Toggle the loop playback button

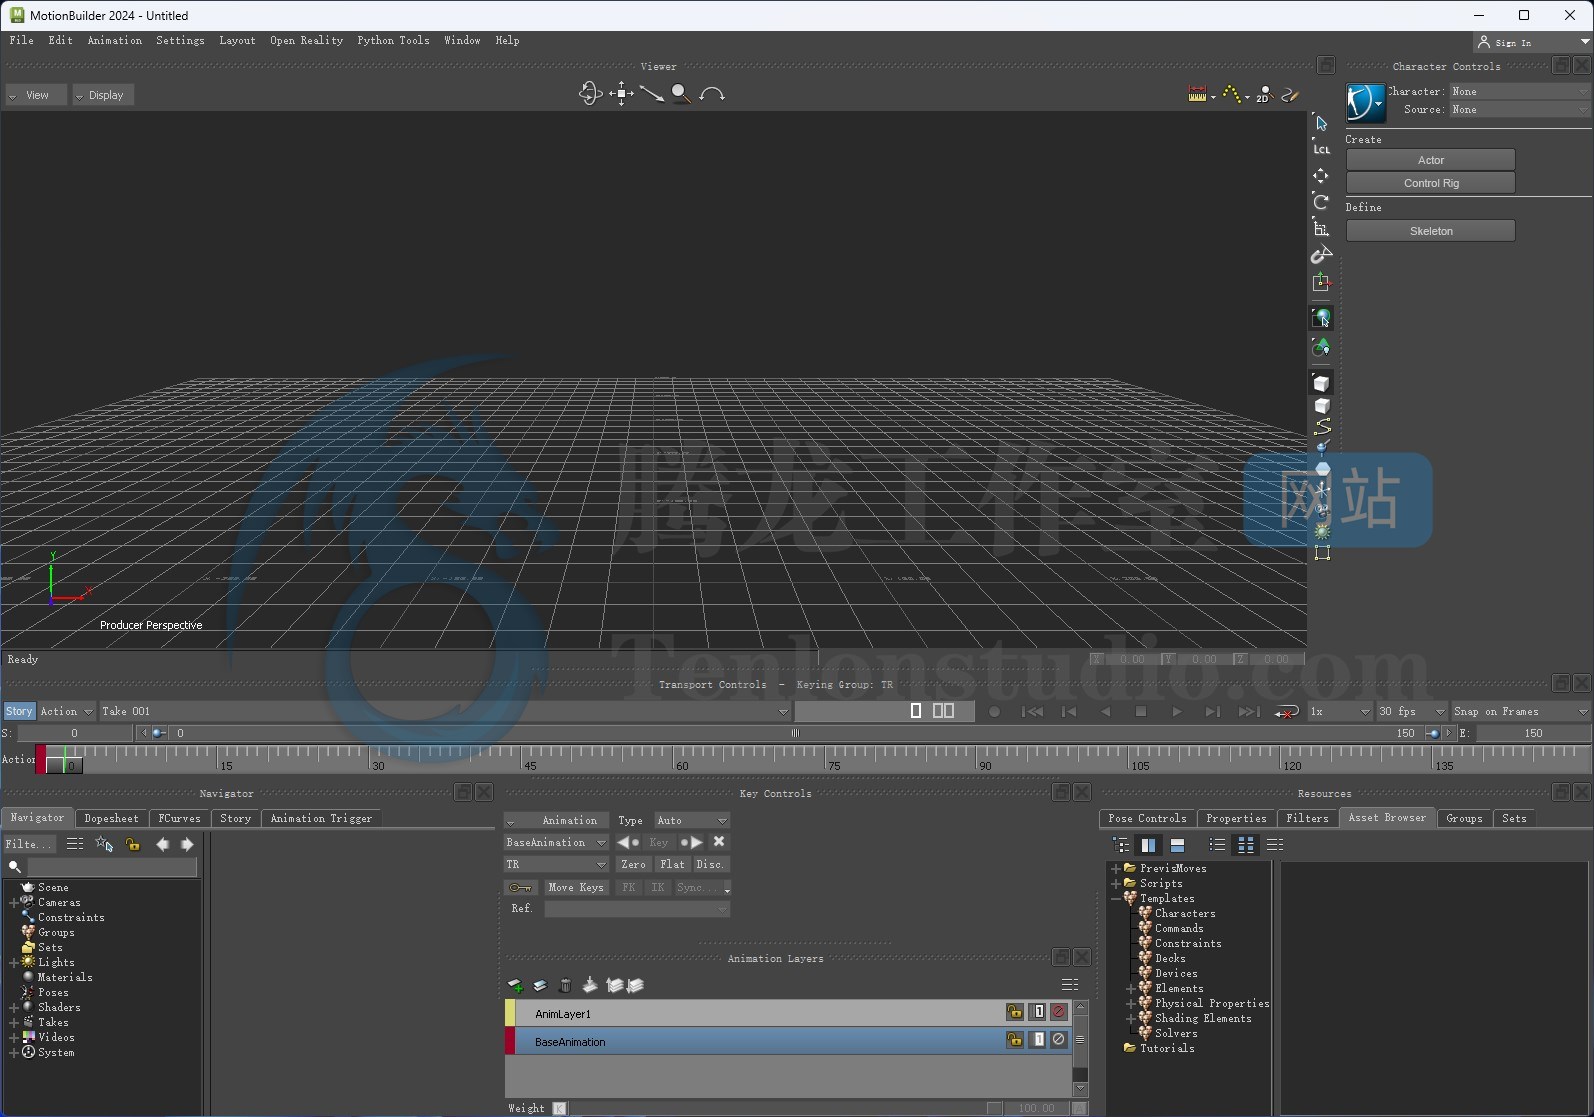click(x=1287, y=712)
